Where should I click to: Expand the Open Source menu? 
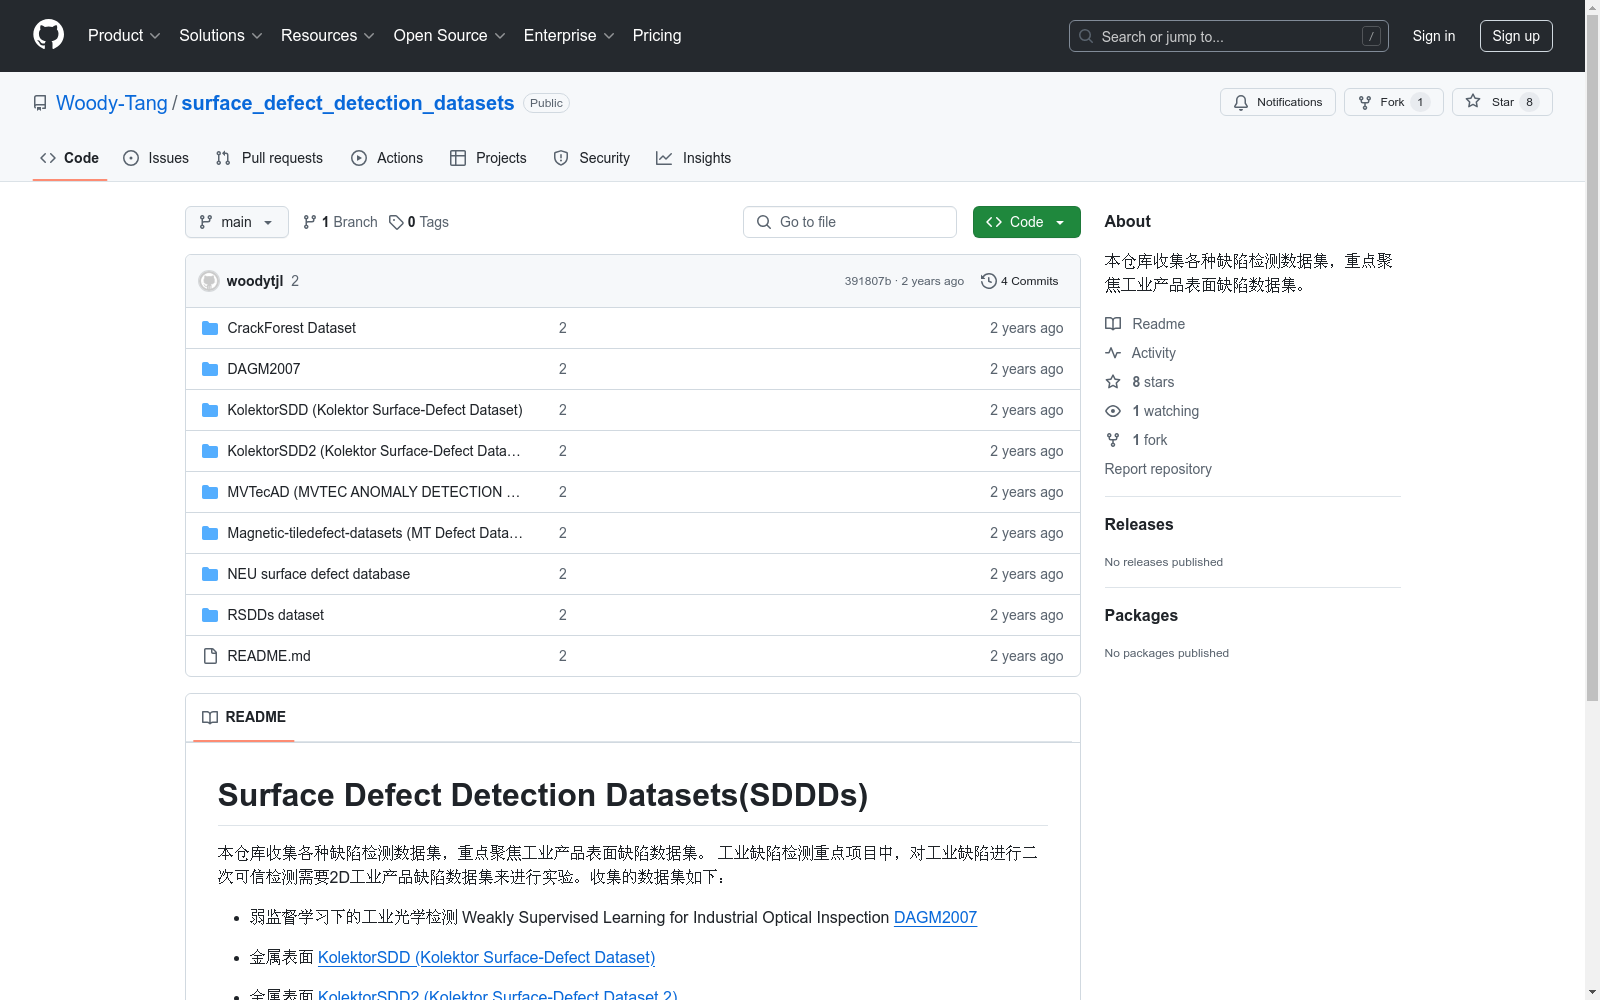[x=450, y=35]
